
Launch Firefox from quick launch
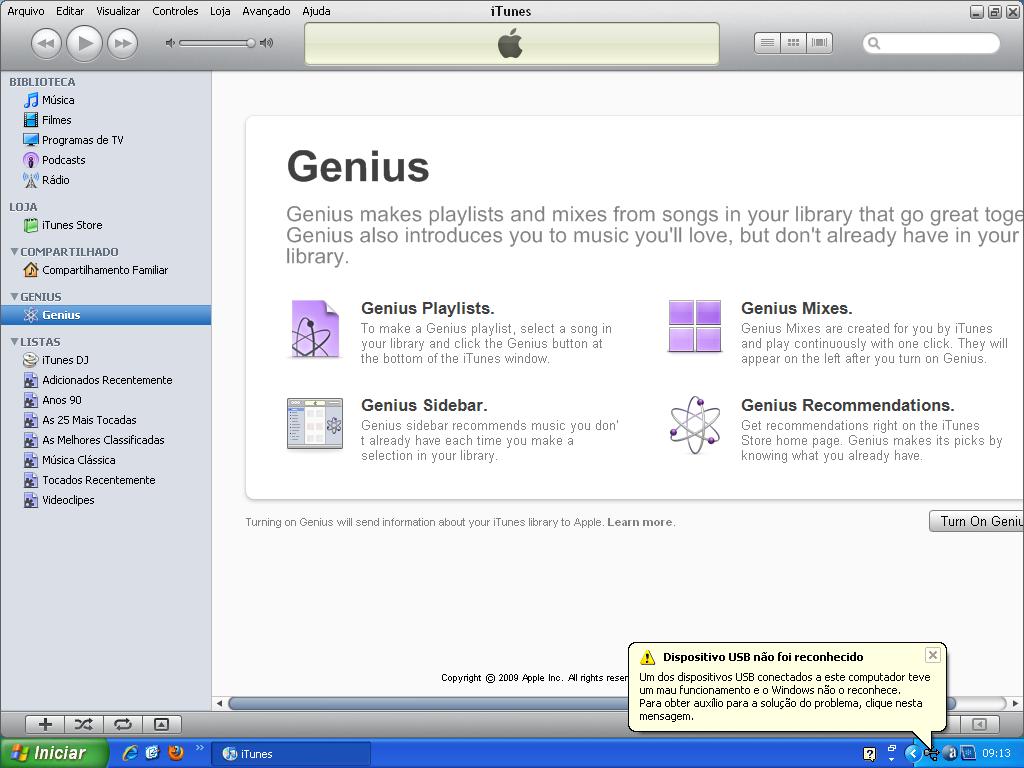[x=176, y=753]
